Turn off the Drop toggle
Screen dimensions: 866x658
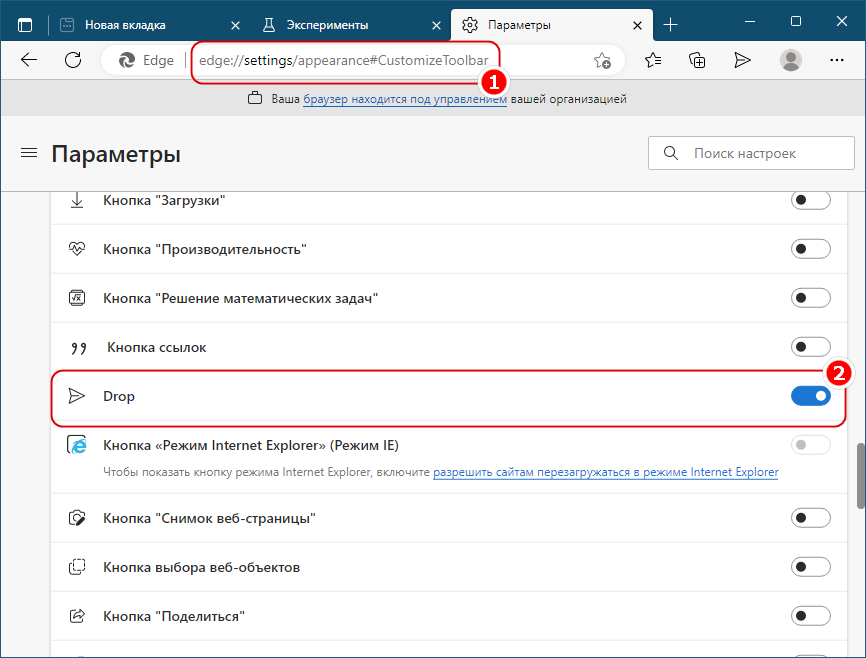[x=810, y=396]
